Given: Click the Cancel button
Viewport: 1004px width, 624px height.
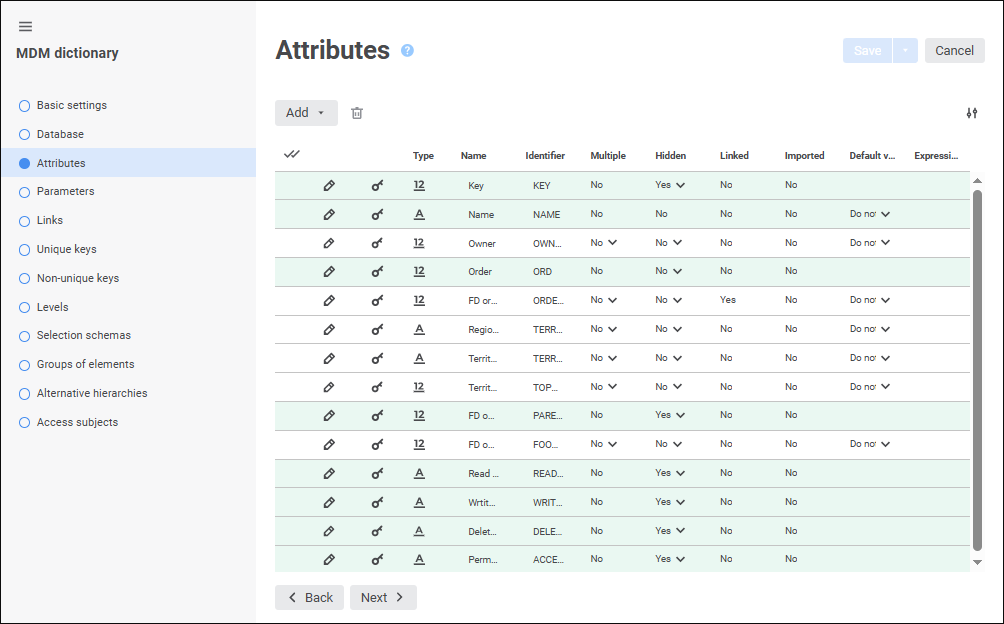Looking at the screenshot, I should point(954,51).
